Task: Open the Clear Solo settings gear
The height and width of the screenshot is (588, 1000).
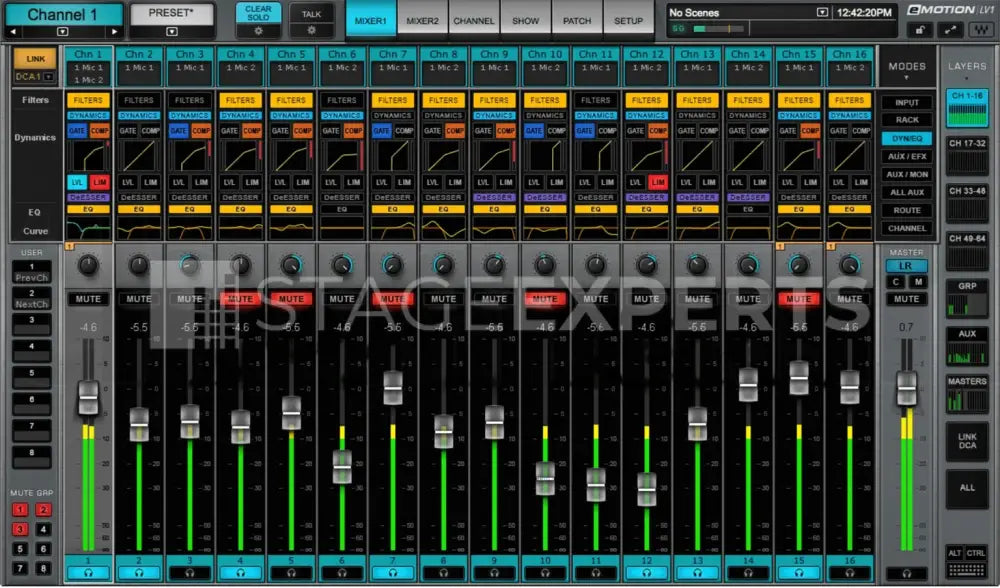Action: [x=258, y=31]
